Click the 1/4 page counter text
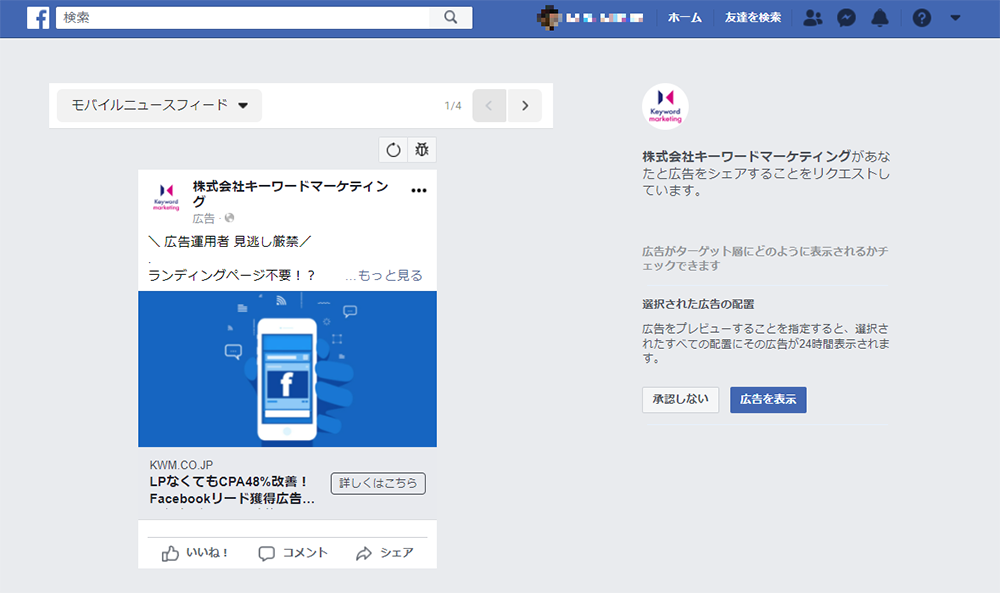Screen dimensions: 1000x593 453,106
